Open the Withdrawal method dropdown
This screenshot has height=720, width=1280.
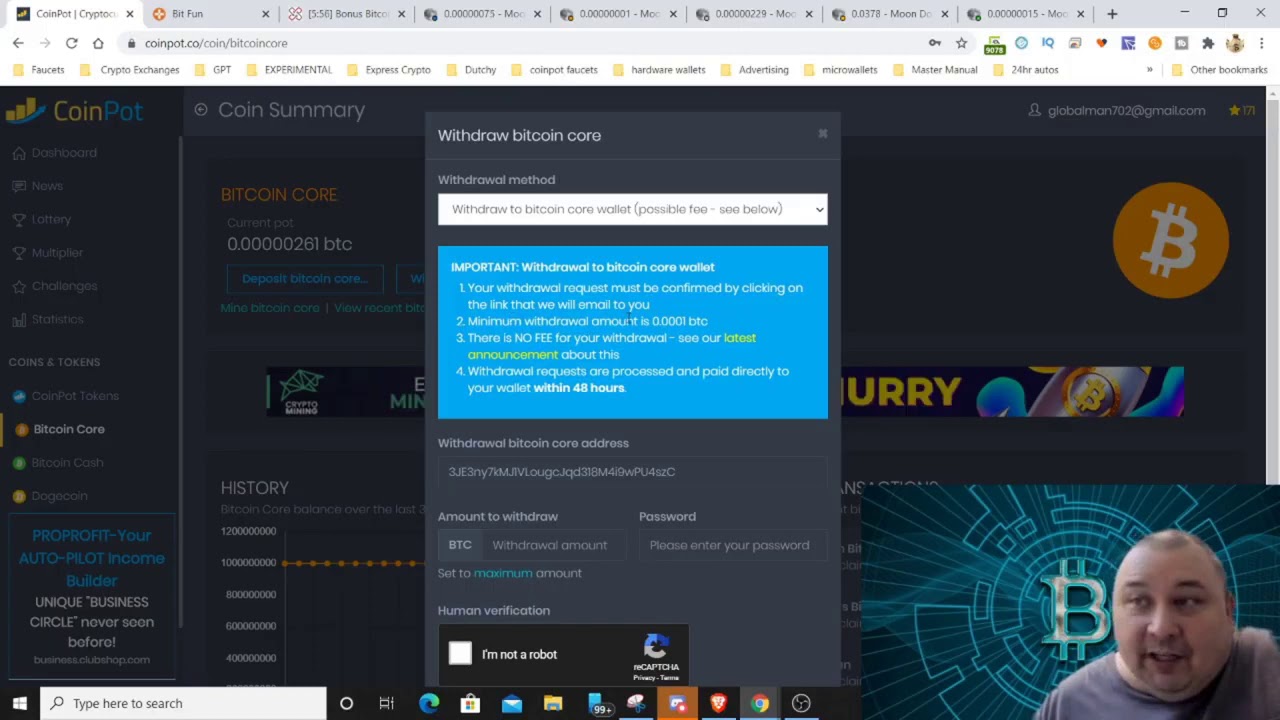click(632, 209)
